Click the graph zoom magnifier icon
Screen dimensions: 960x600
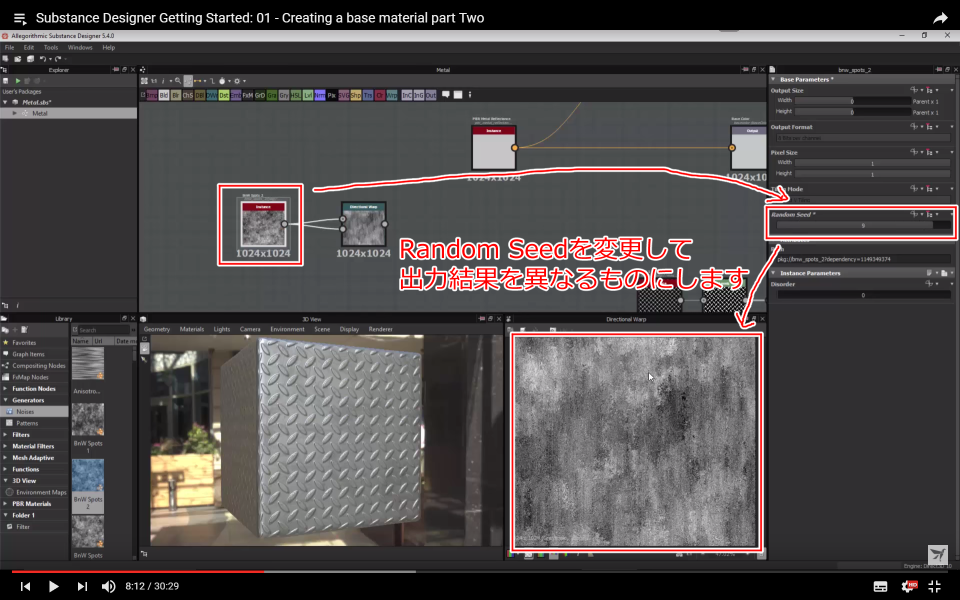[x=178, y=81]
